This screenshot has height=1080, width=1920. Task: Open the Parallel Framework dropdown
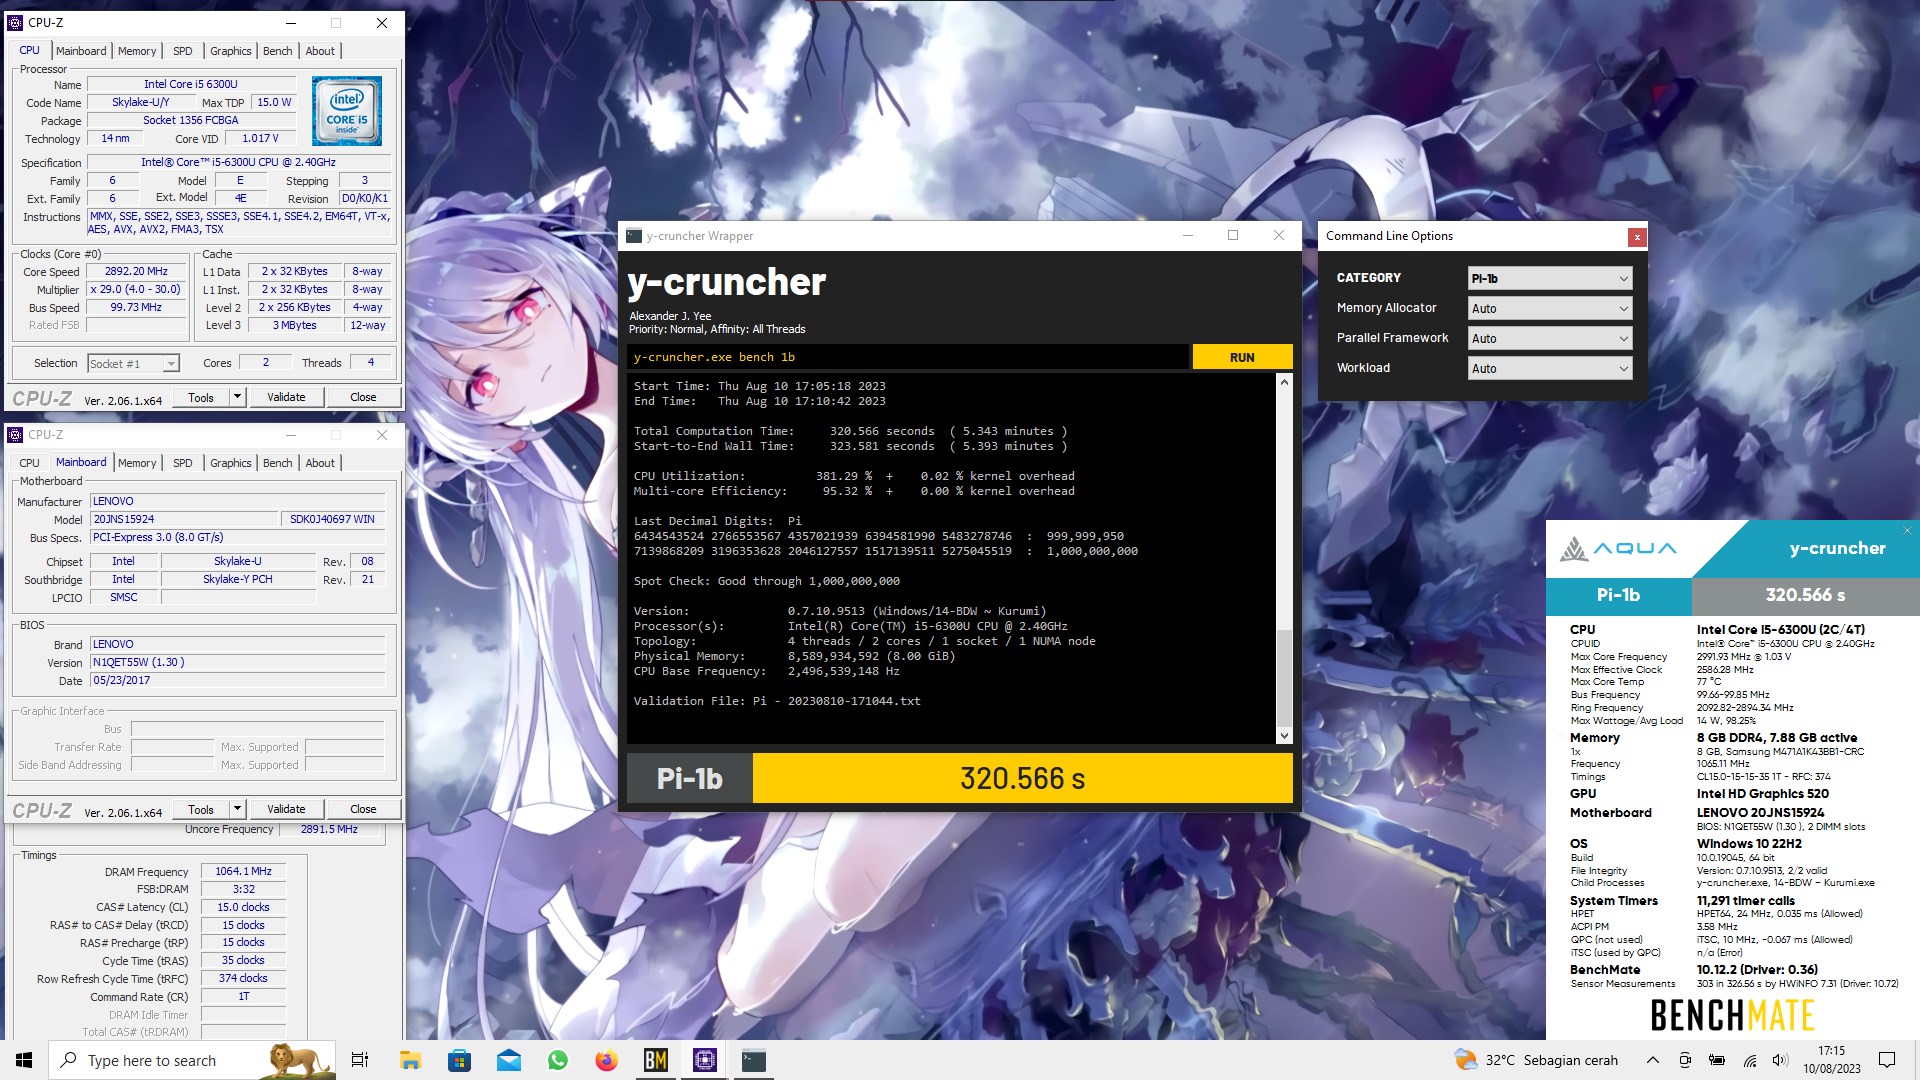[x=1550, y=339]
